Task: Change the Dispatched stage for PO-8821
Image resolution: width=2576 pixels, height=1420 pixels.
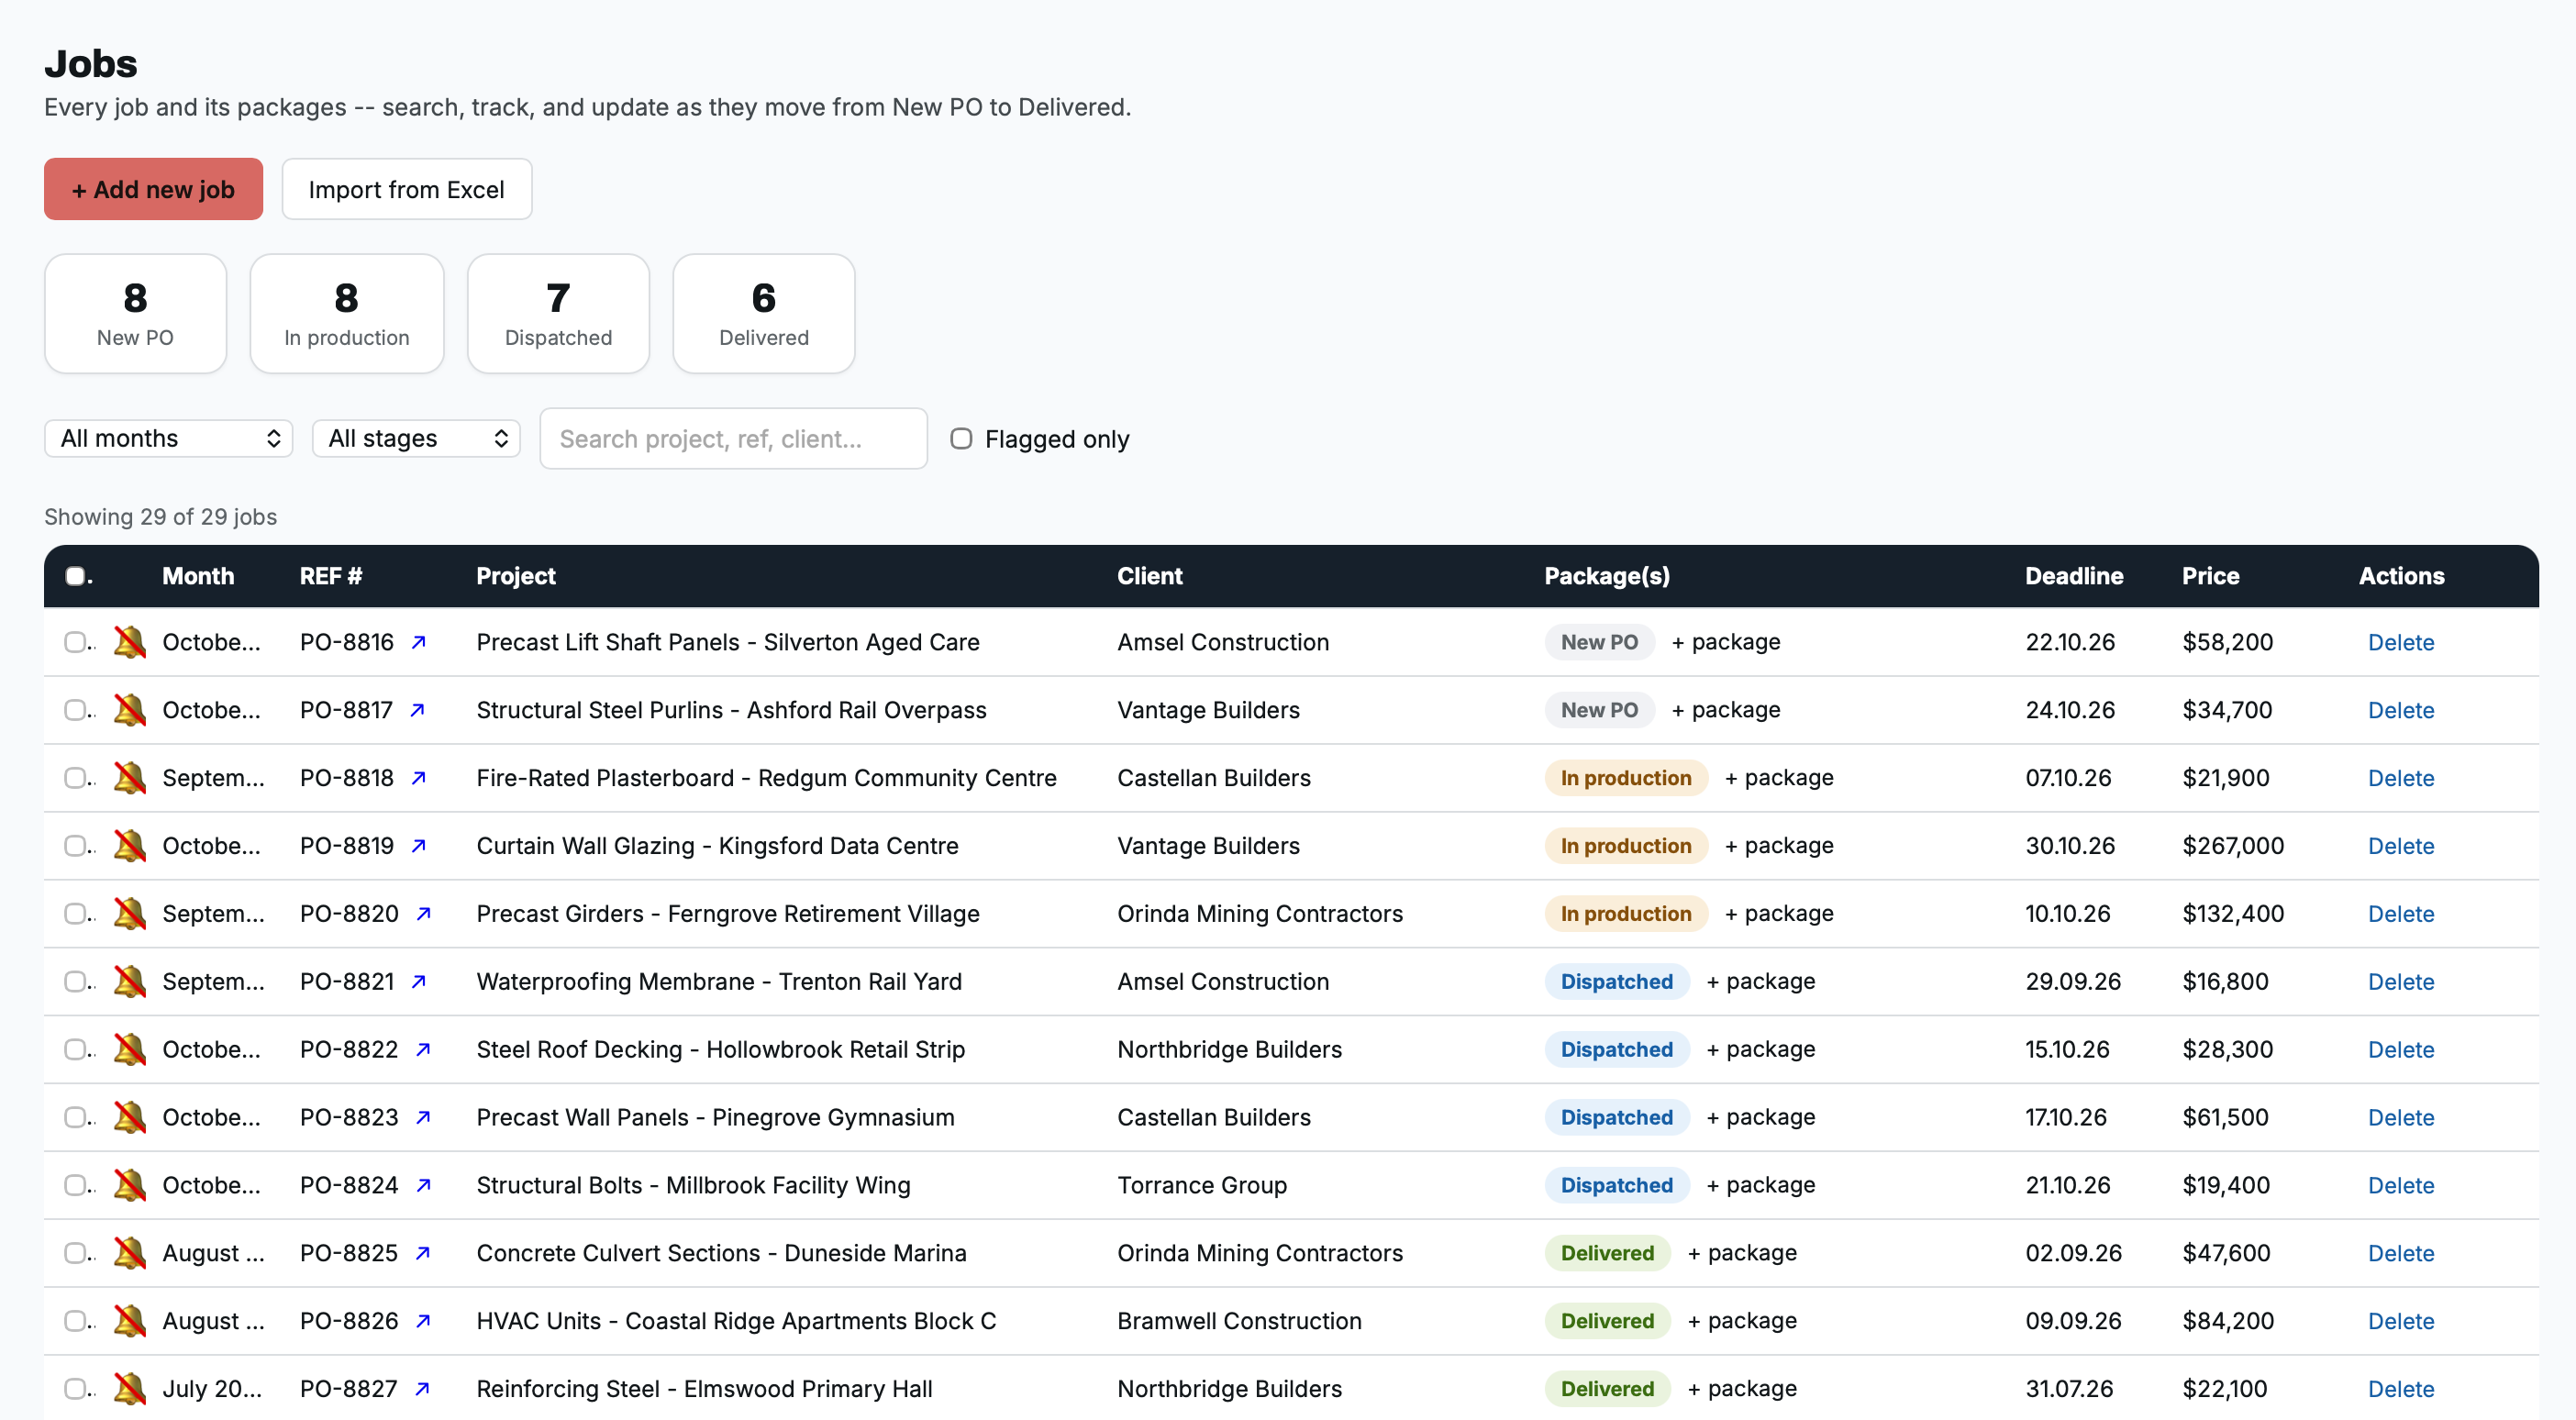Action: [1616, 982]
